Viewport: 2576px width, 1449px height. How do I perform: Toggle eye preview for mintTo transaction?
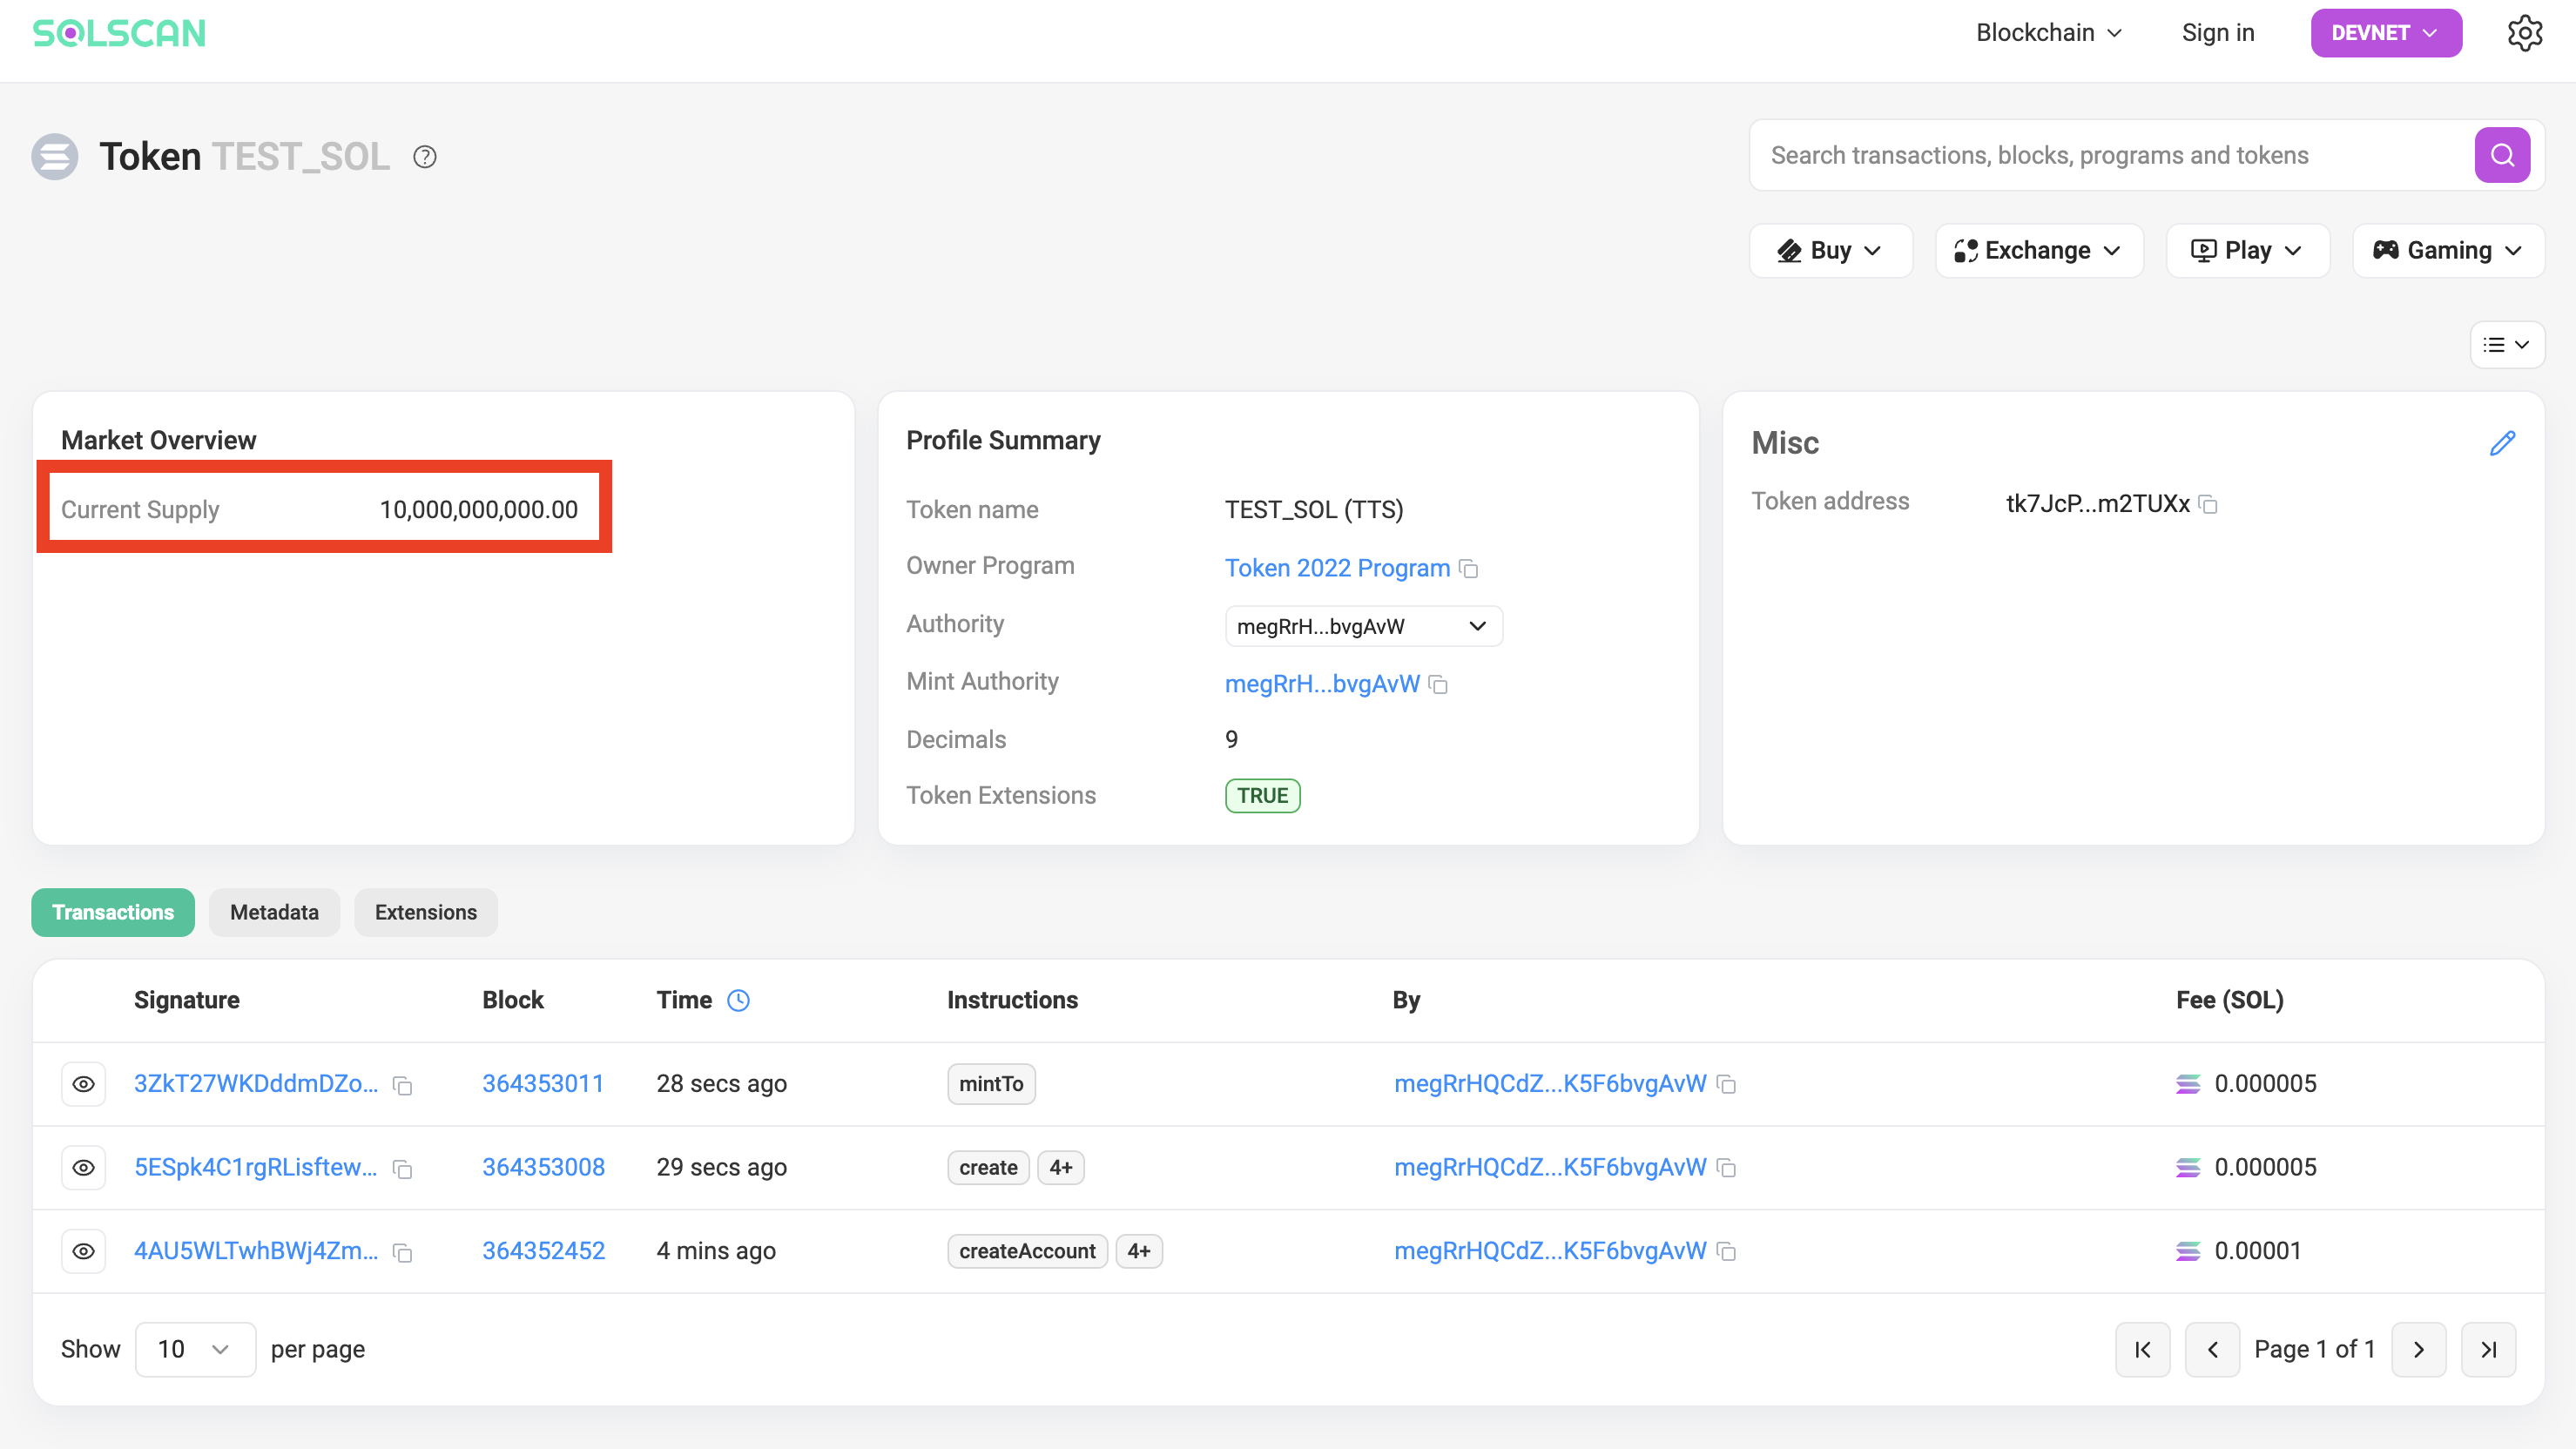pos(84,1084)
